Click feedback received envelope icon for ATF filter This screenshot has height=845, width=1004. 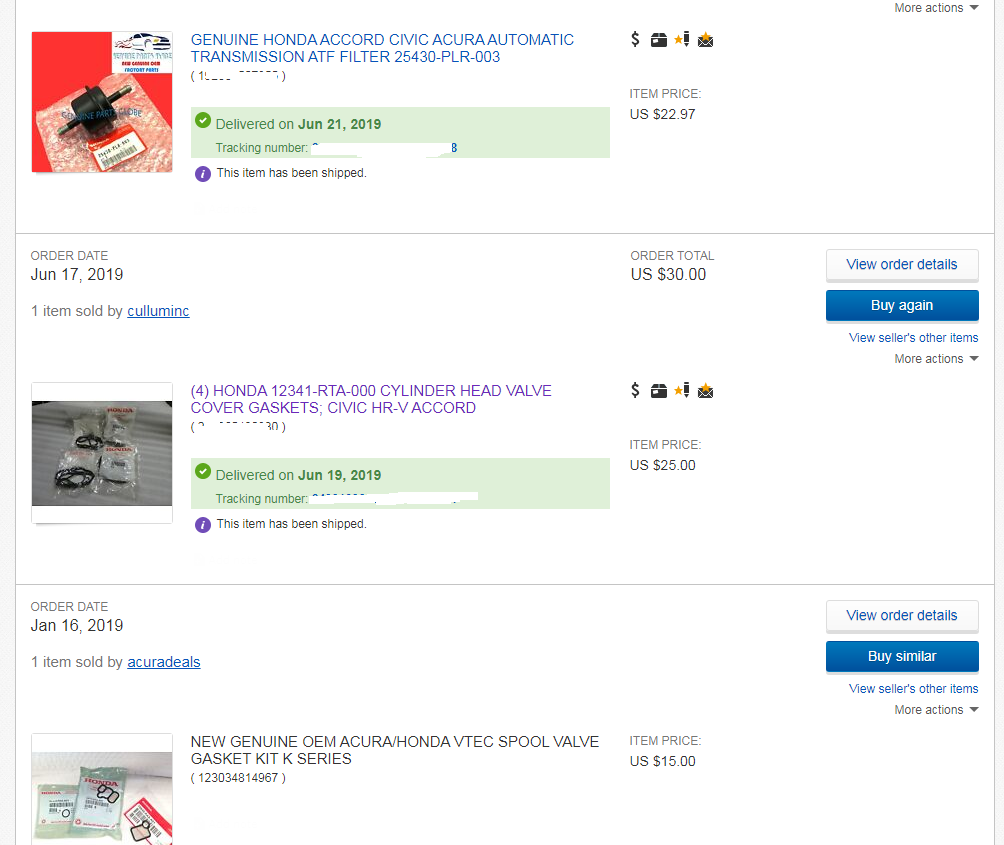pos(705,40)
